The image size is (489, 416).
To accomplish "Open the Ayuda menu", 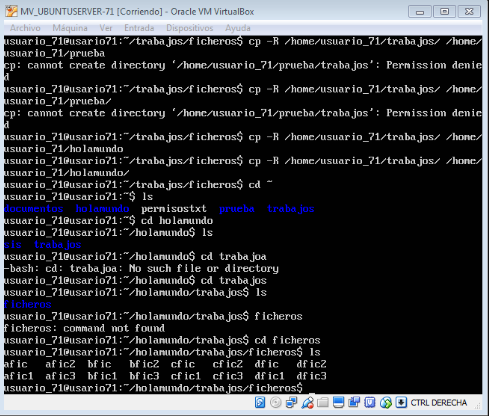I will (238, 28).
